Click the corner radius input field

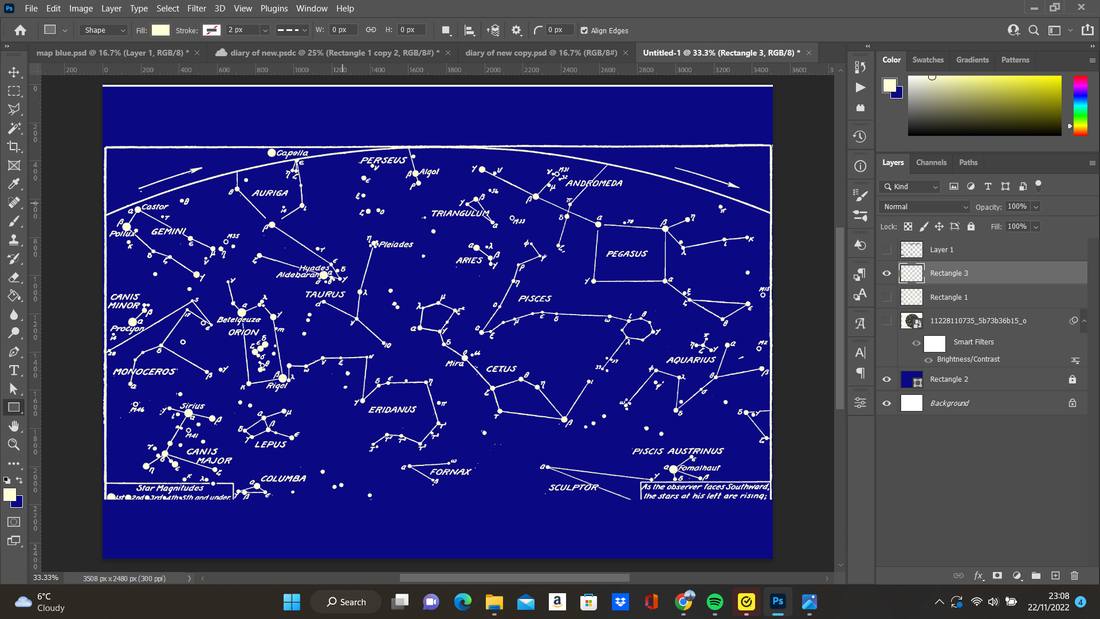559,30
